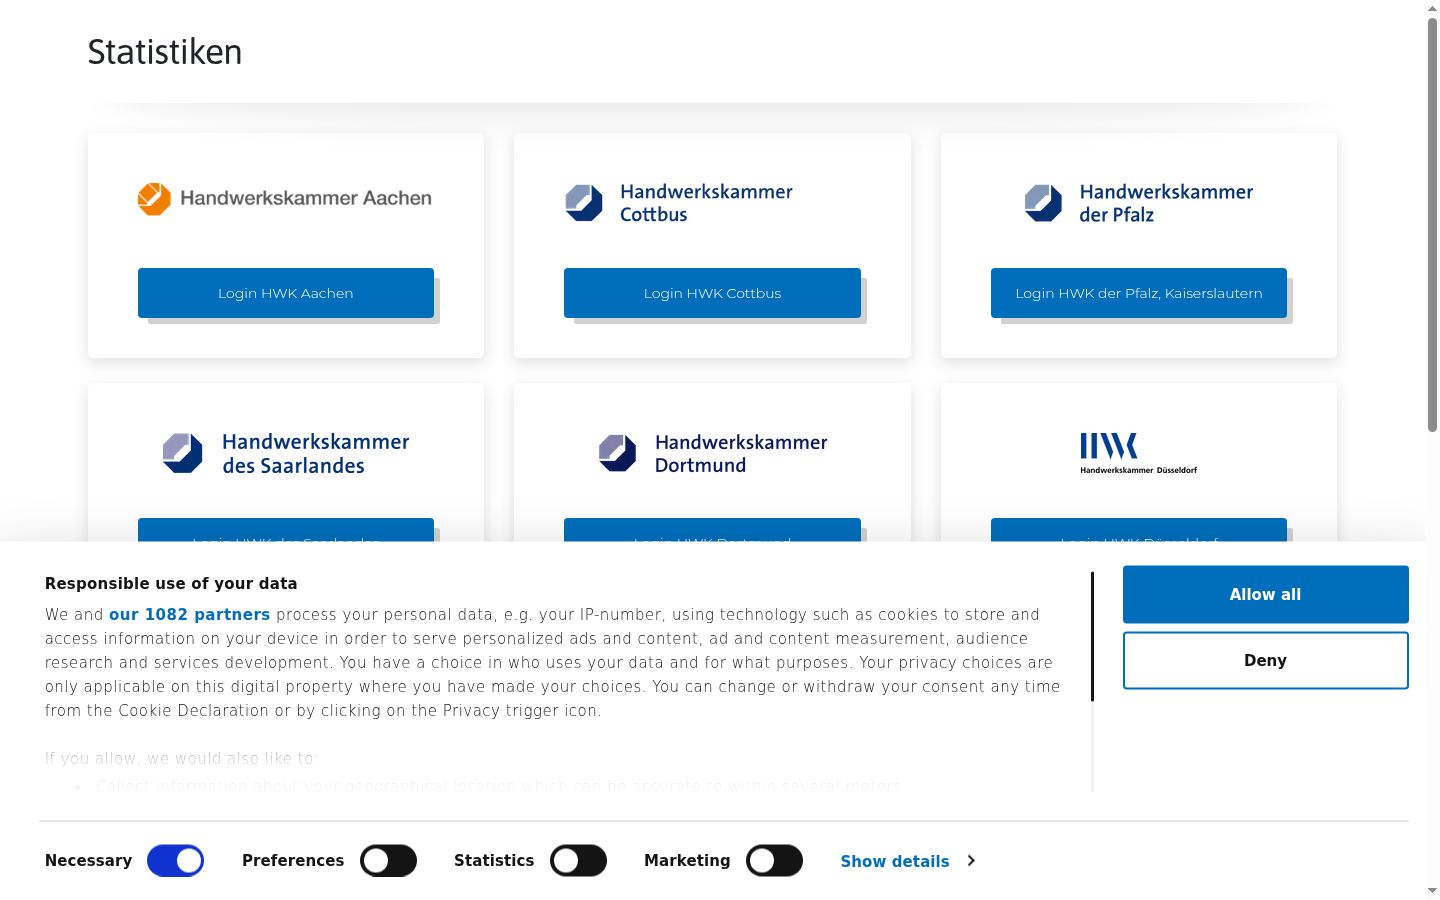Click the scroll up arrow of page scrollbar

1432,8
